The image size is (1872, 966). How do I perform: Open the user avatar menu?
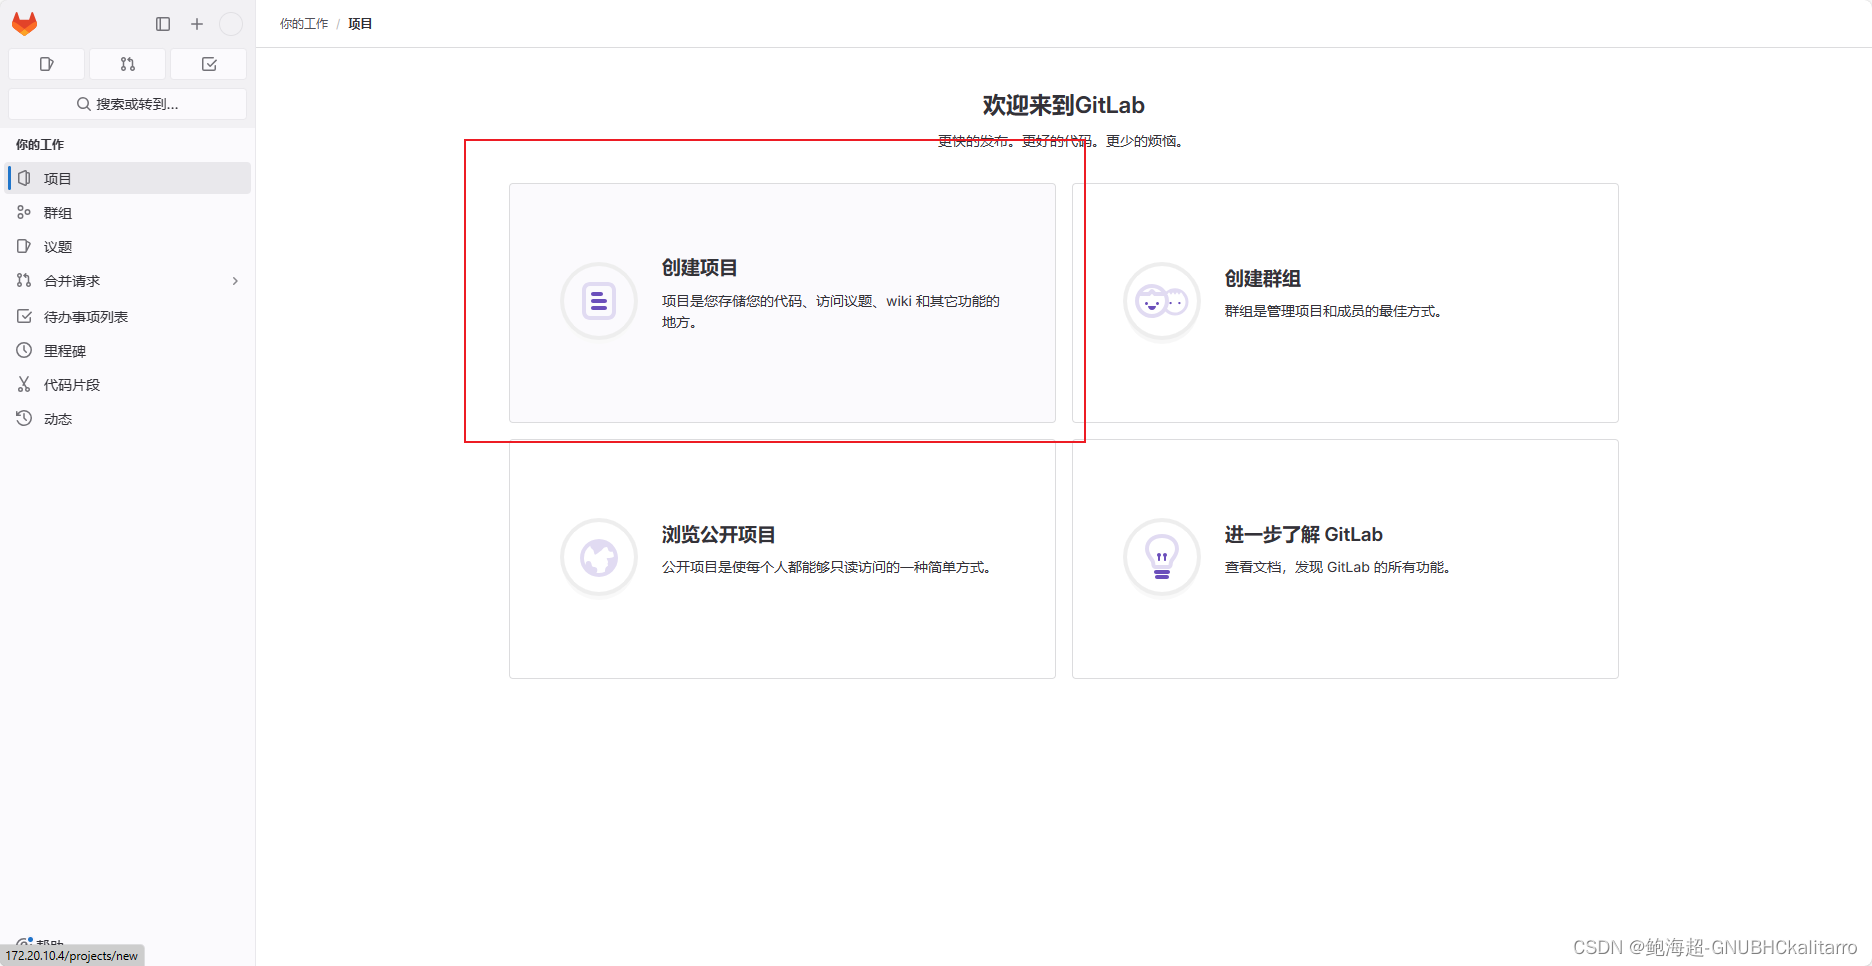click(231, 24)
